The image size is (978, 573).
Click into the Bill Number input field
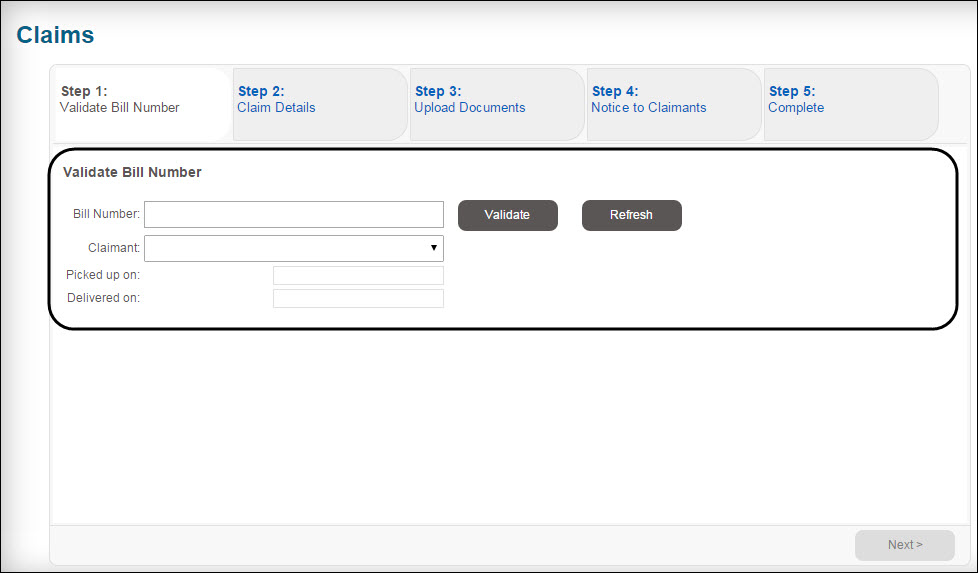pos(294,214)
